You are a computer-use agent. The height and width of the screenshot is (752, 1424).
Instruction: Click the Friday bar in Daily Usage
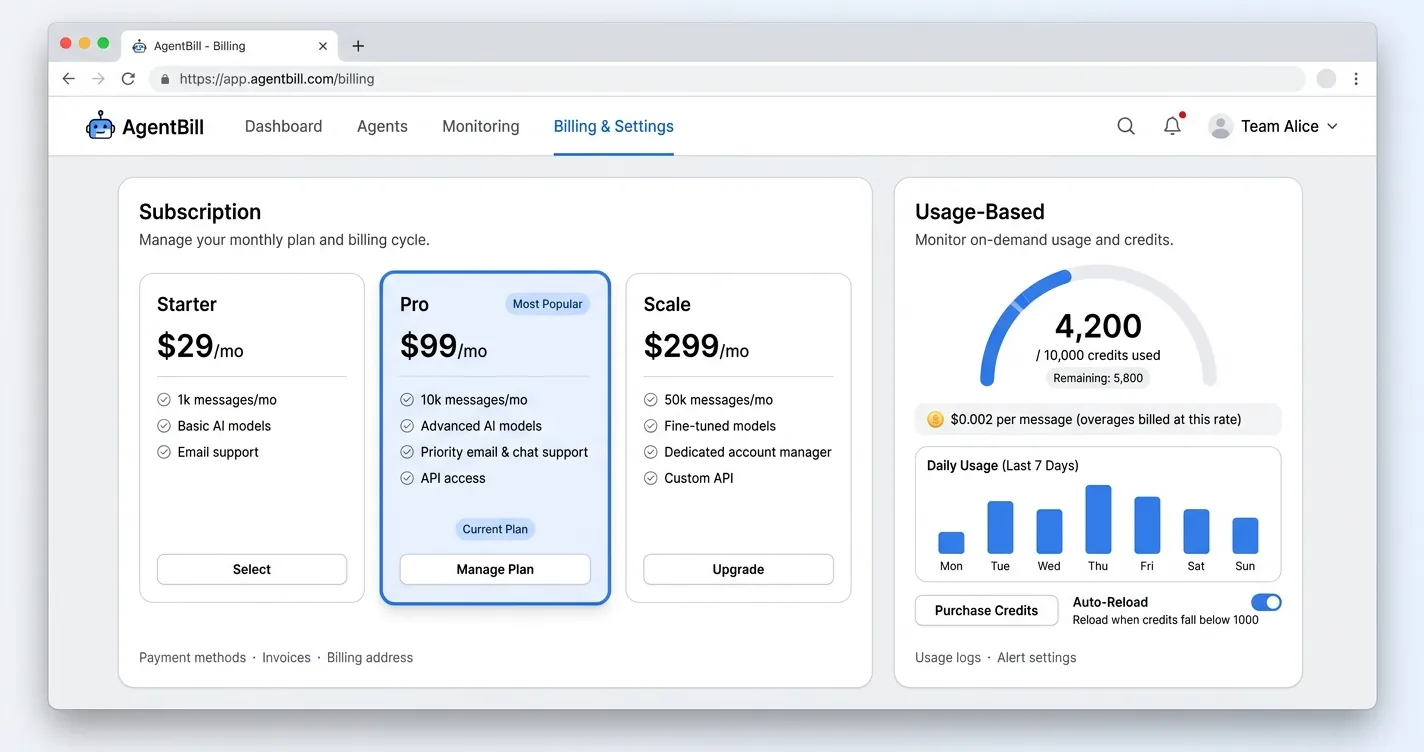1147,525
